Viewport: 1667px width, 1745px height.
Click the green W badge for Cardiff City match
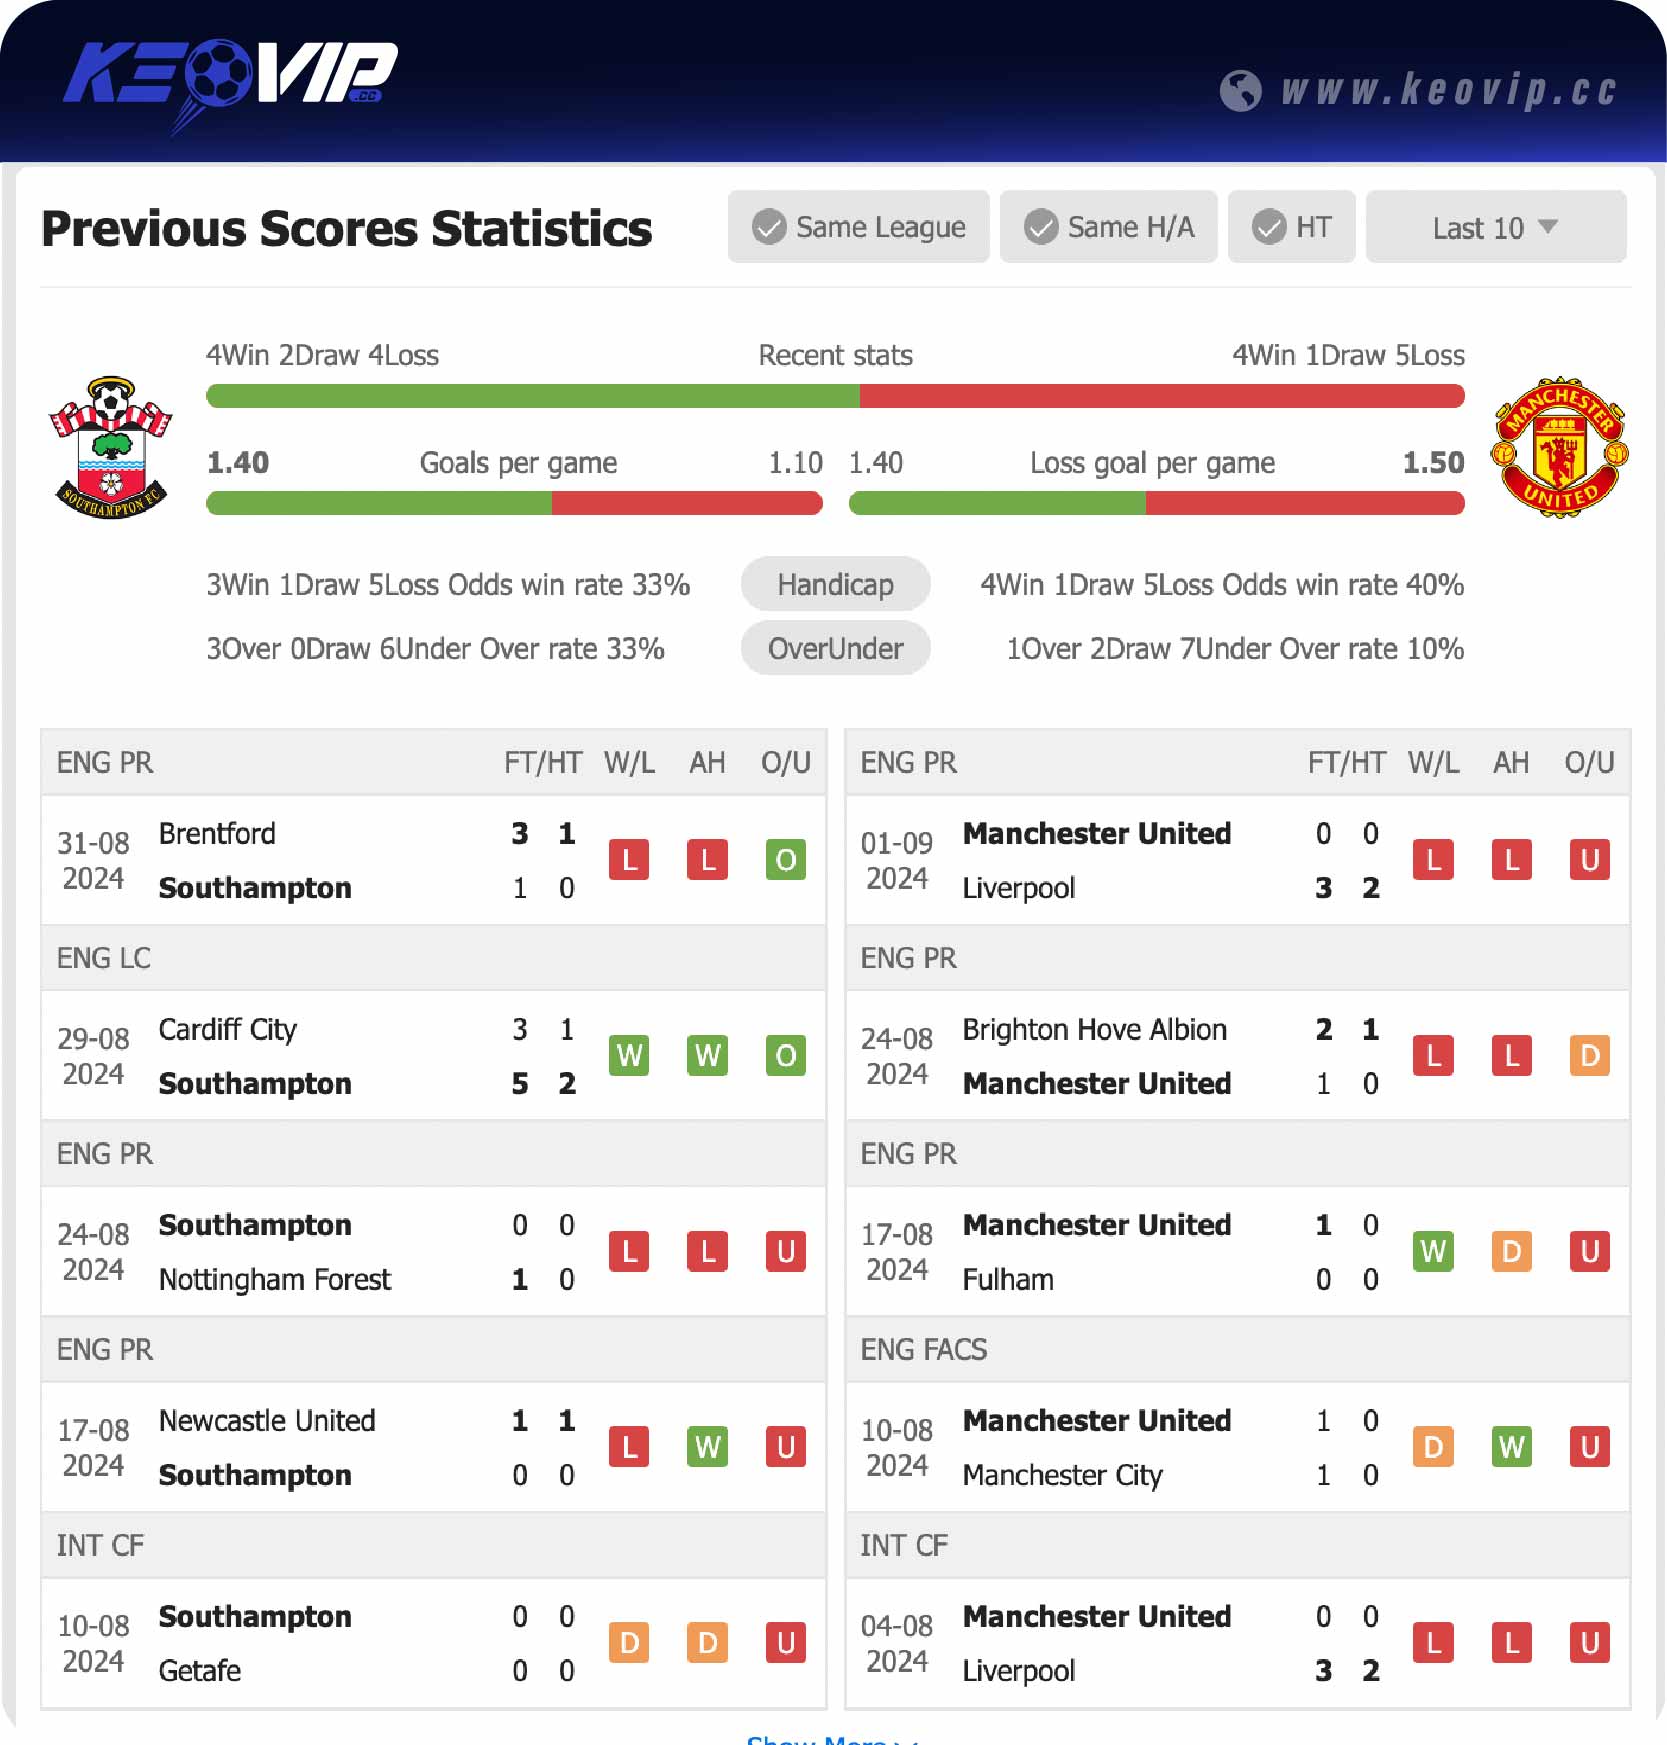[629, 1055]
